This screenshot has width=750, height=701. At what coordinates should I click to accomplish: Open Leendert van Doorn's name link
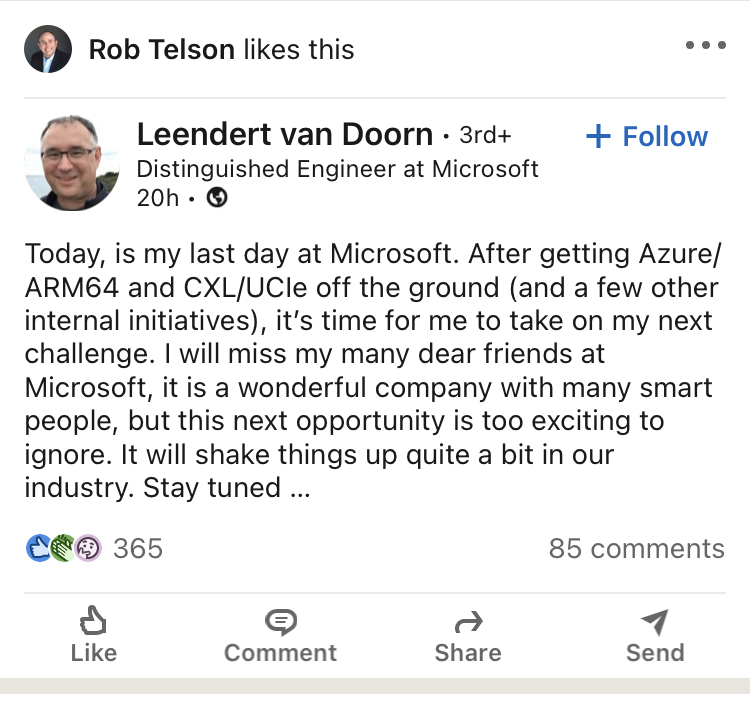285,134
